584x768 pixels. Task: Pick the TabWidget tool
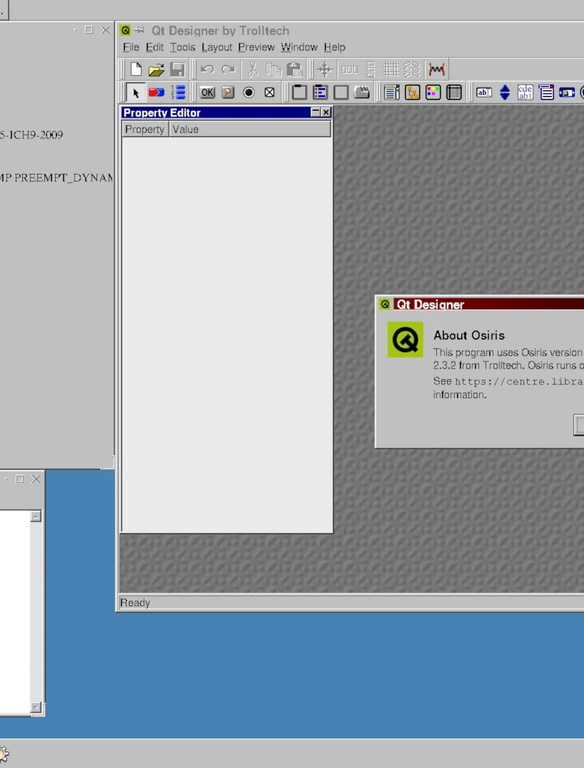[362, 93]
